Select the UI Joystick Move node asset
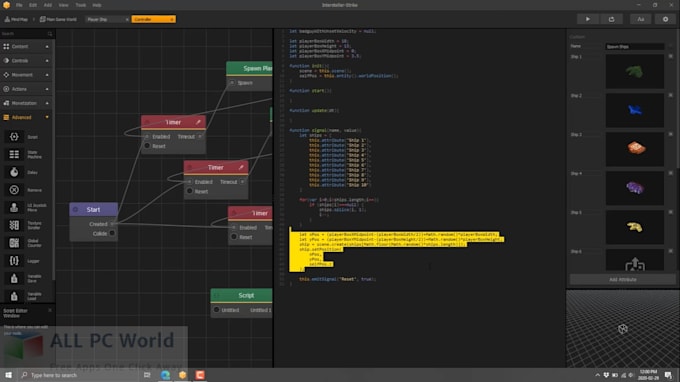 pos(14,207)
